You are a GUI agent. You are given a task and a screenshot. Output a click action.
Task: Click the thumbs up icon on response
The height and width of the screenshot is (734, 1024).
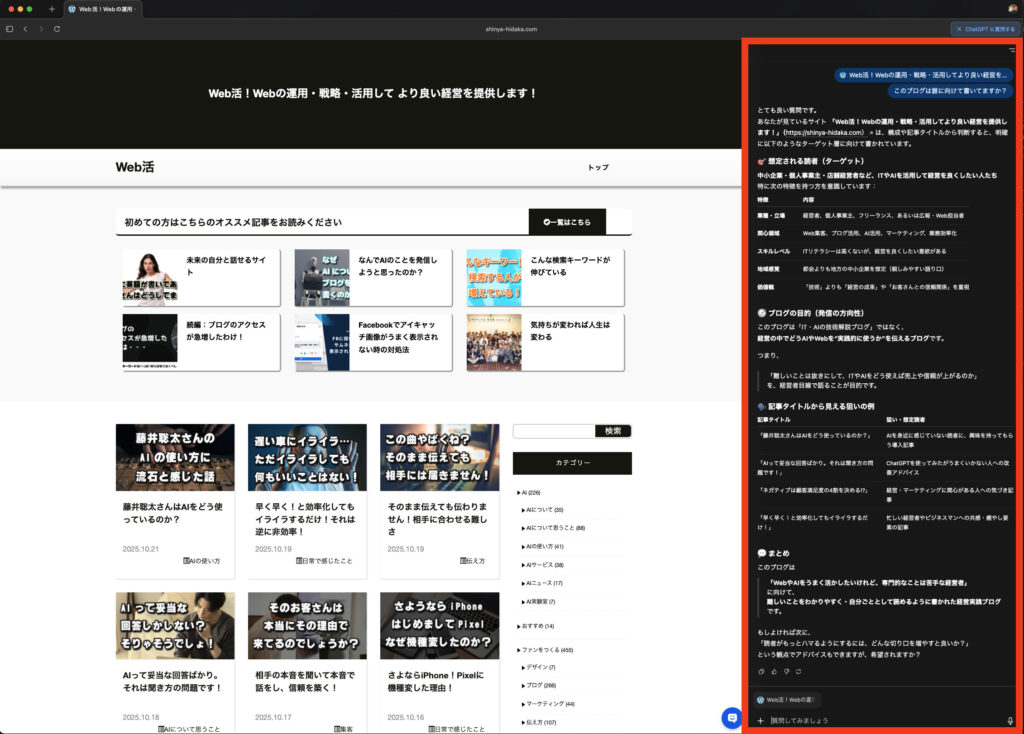(x=773, y=671)
